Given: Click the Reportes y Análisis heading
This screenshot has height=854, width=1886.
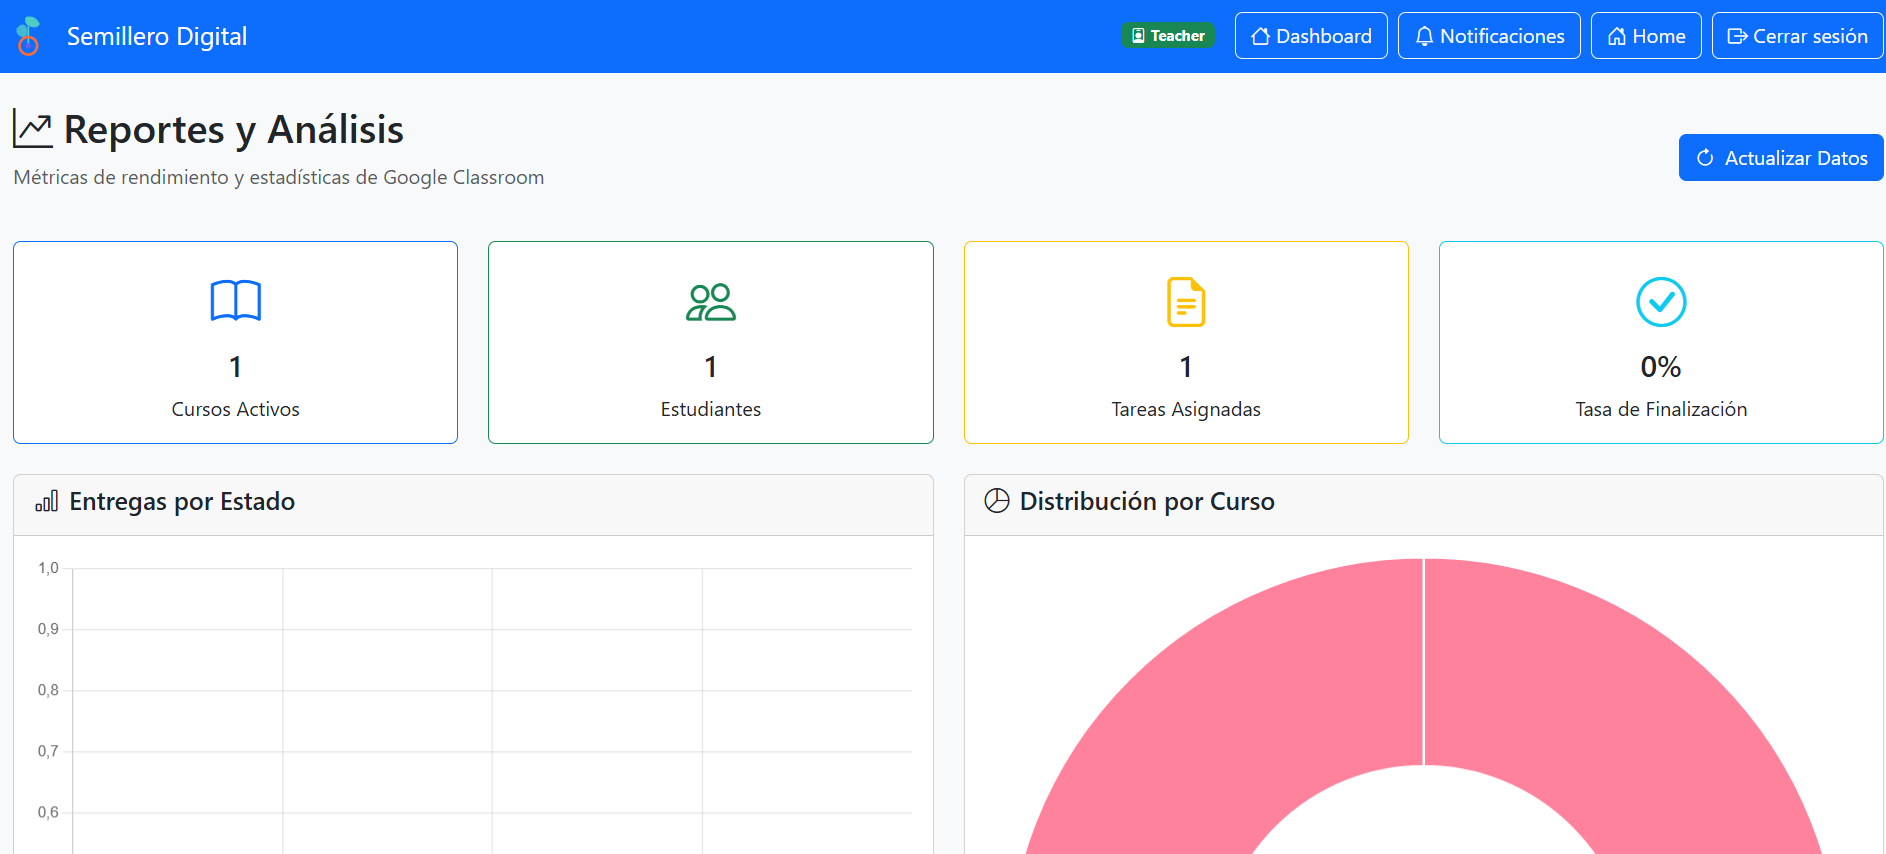Looking at the screenshot, I should pyautogui.click(x=234, y=129).
